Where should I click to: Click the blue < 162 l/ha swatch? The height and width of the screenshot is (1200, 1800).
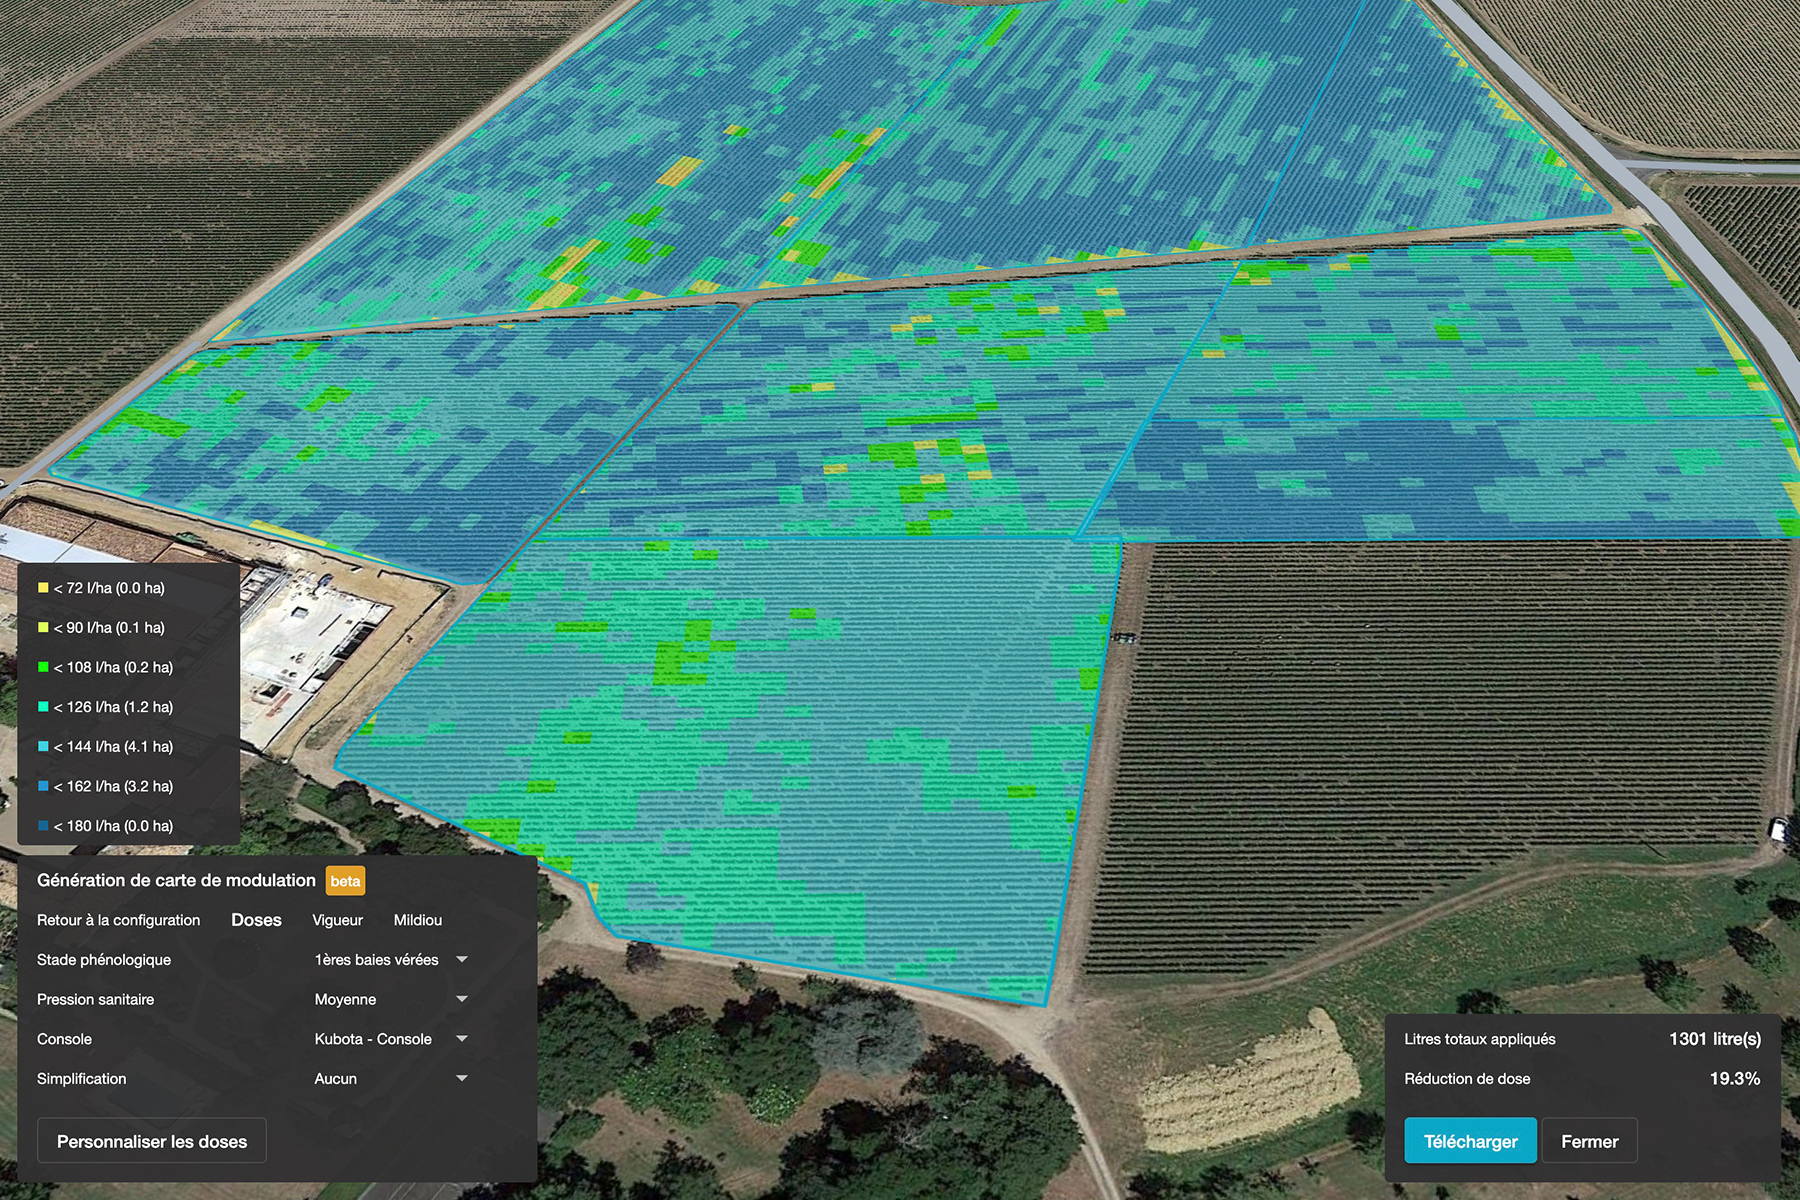coord(43,786)
